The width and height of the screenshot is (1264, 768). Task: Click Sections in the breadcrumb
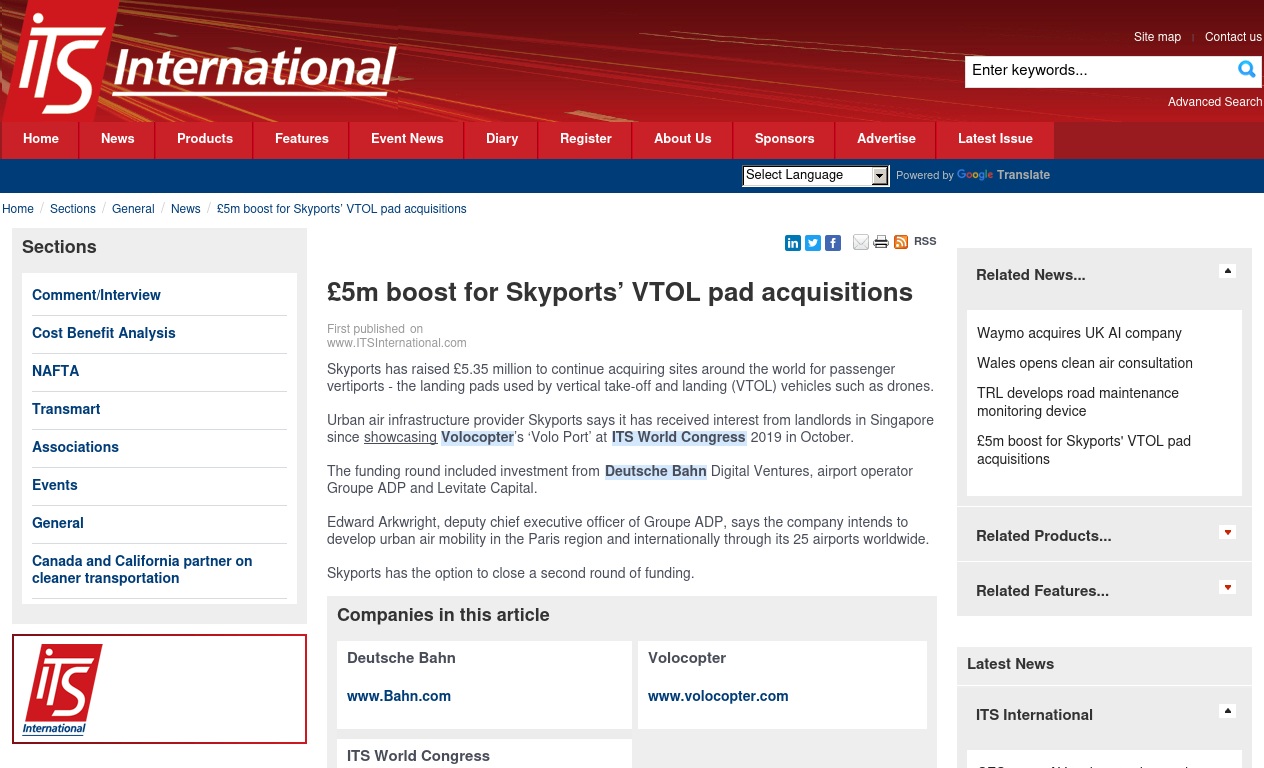click(x=73, y=209)
